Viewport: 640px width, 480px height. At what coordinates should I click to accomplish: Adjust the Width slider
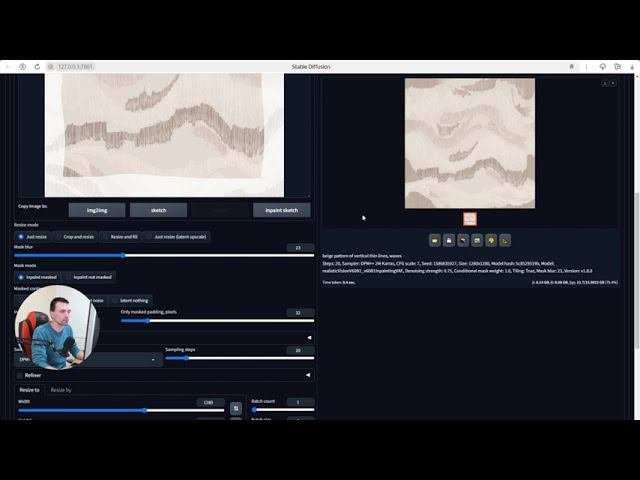[121, 411]
